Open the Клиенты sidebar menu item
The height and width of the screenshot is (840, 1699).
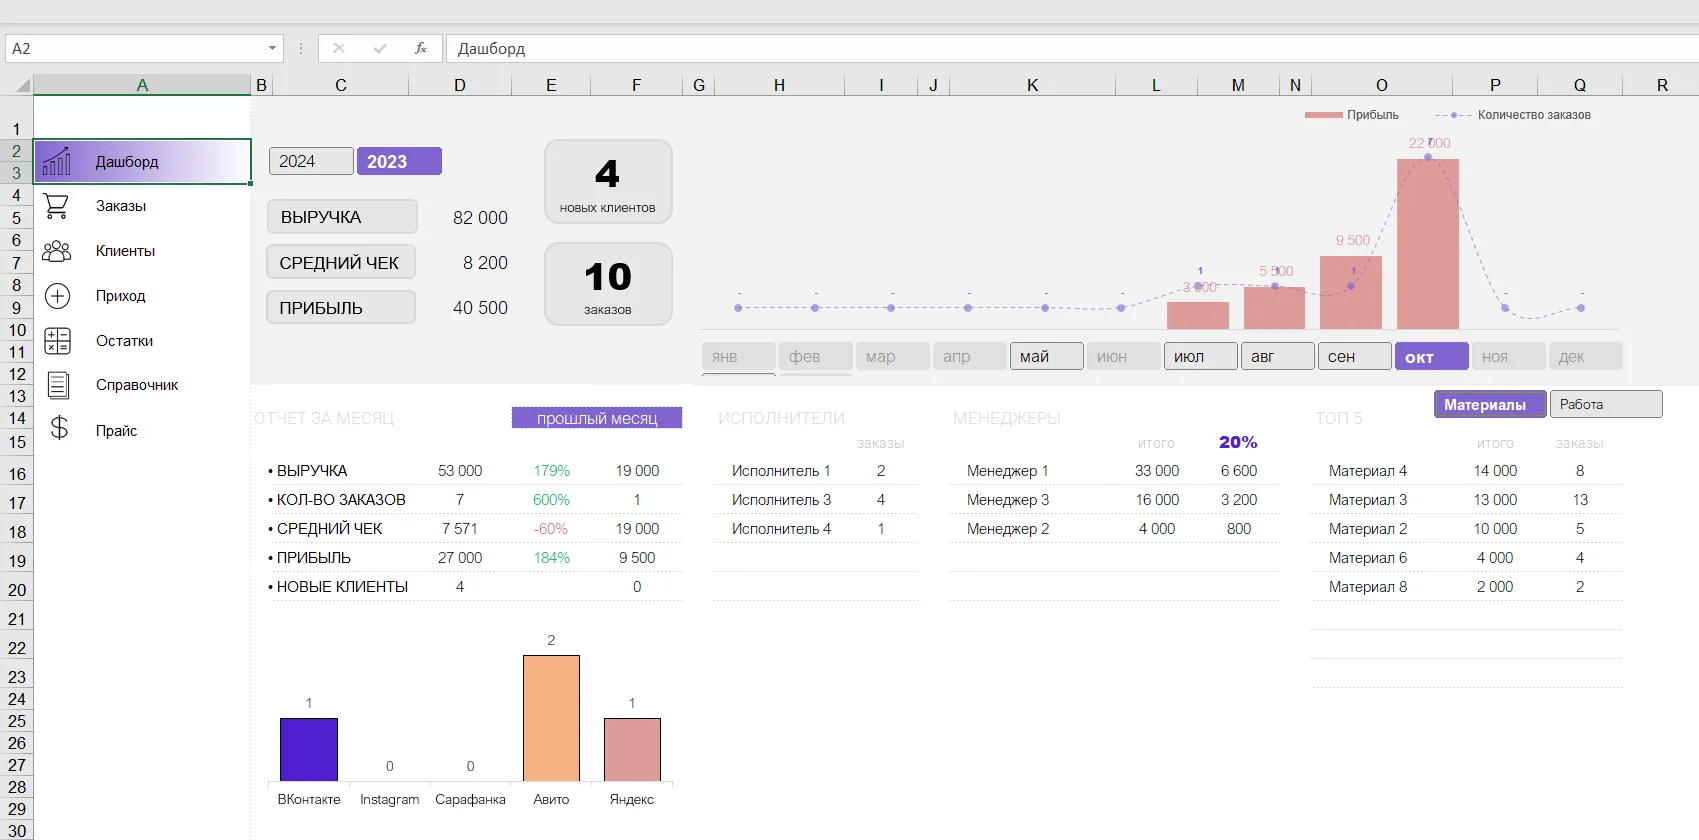[125, 251]
